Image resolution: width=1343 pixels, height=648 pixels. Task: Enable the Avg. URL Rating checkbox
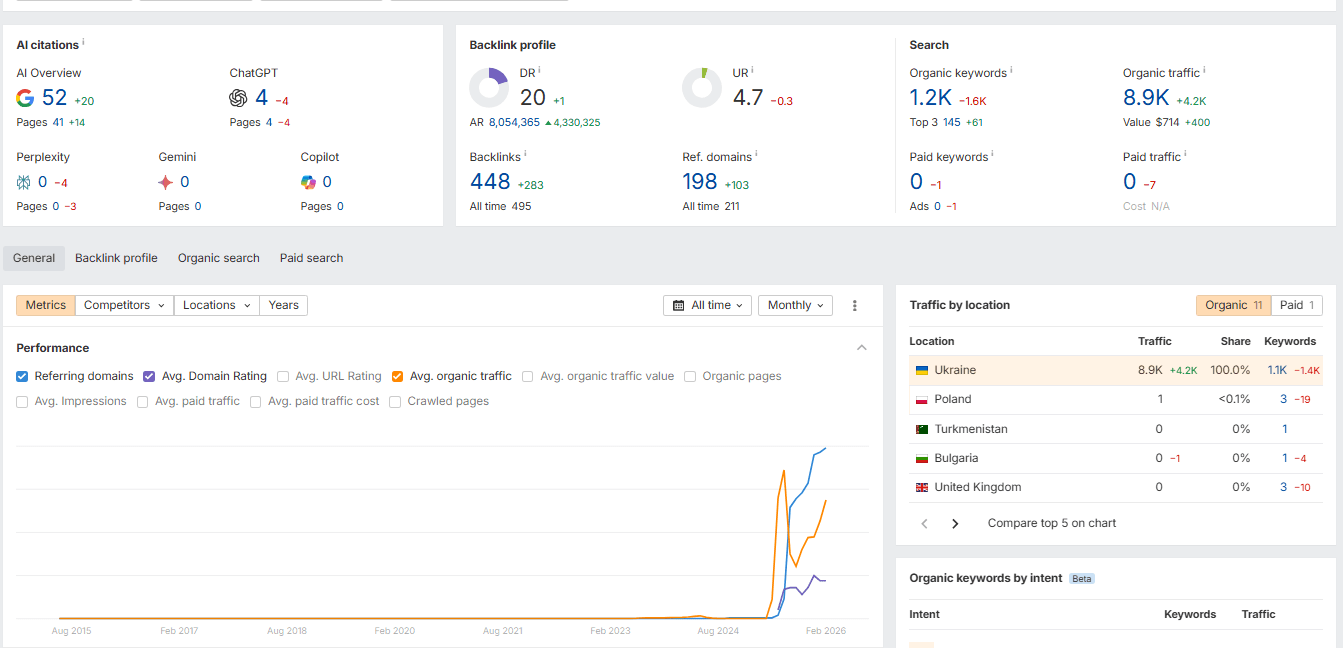283,376
